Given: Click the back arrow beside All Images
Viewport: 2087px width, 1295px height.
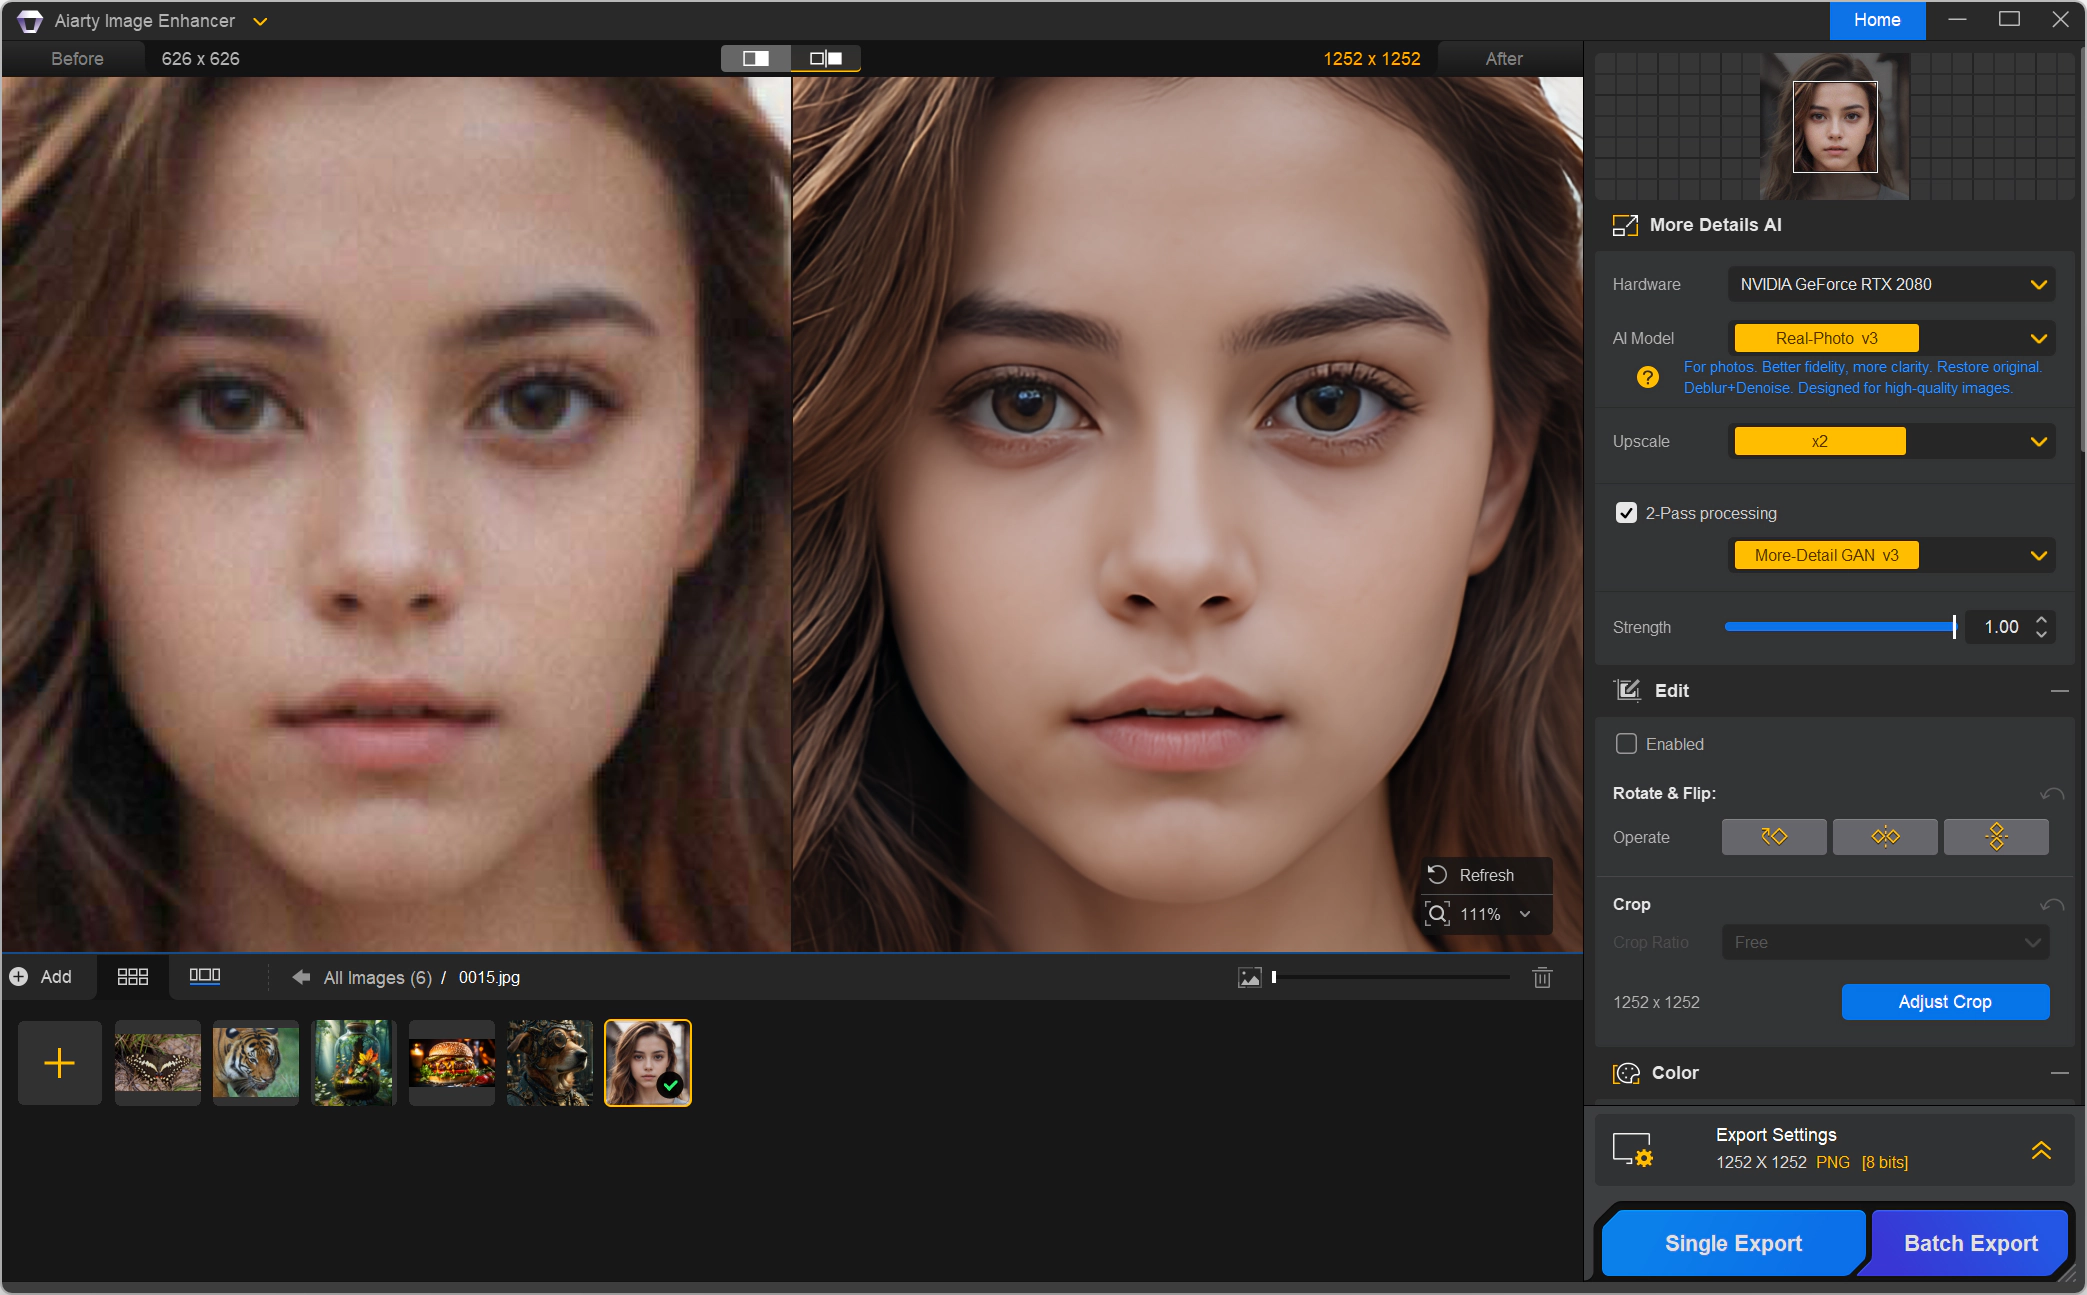Looking at the screenshot, I should (x=301, y=977).
